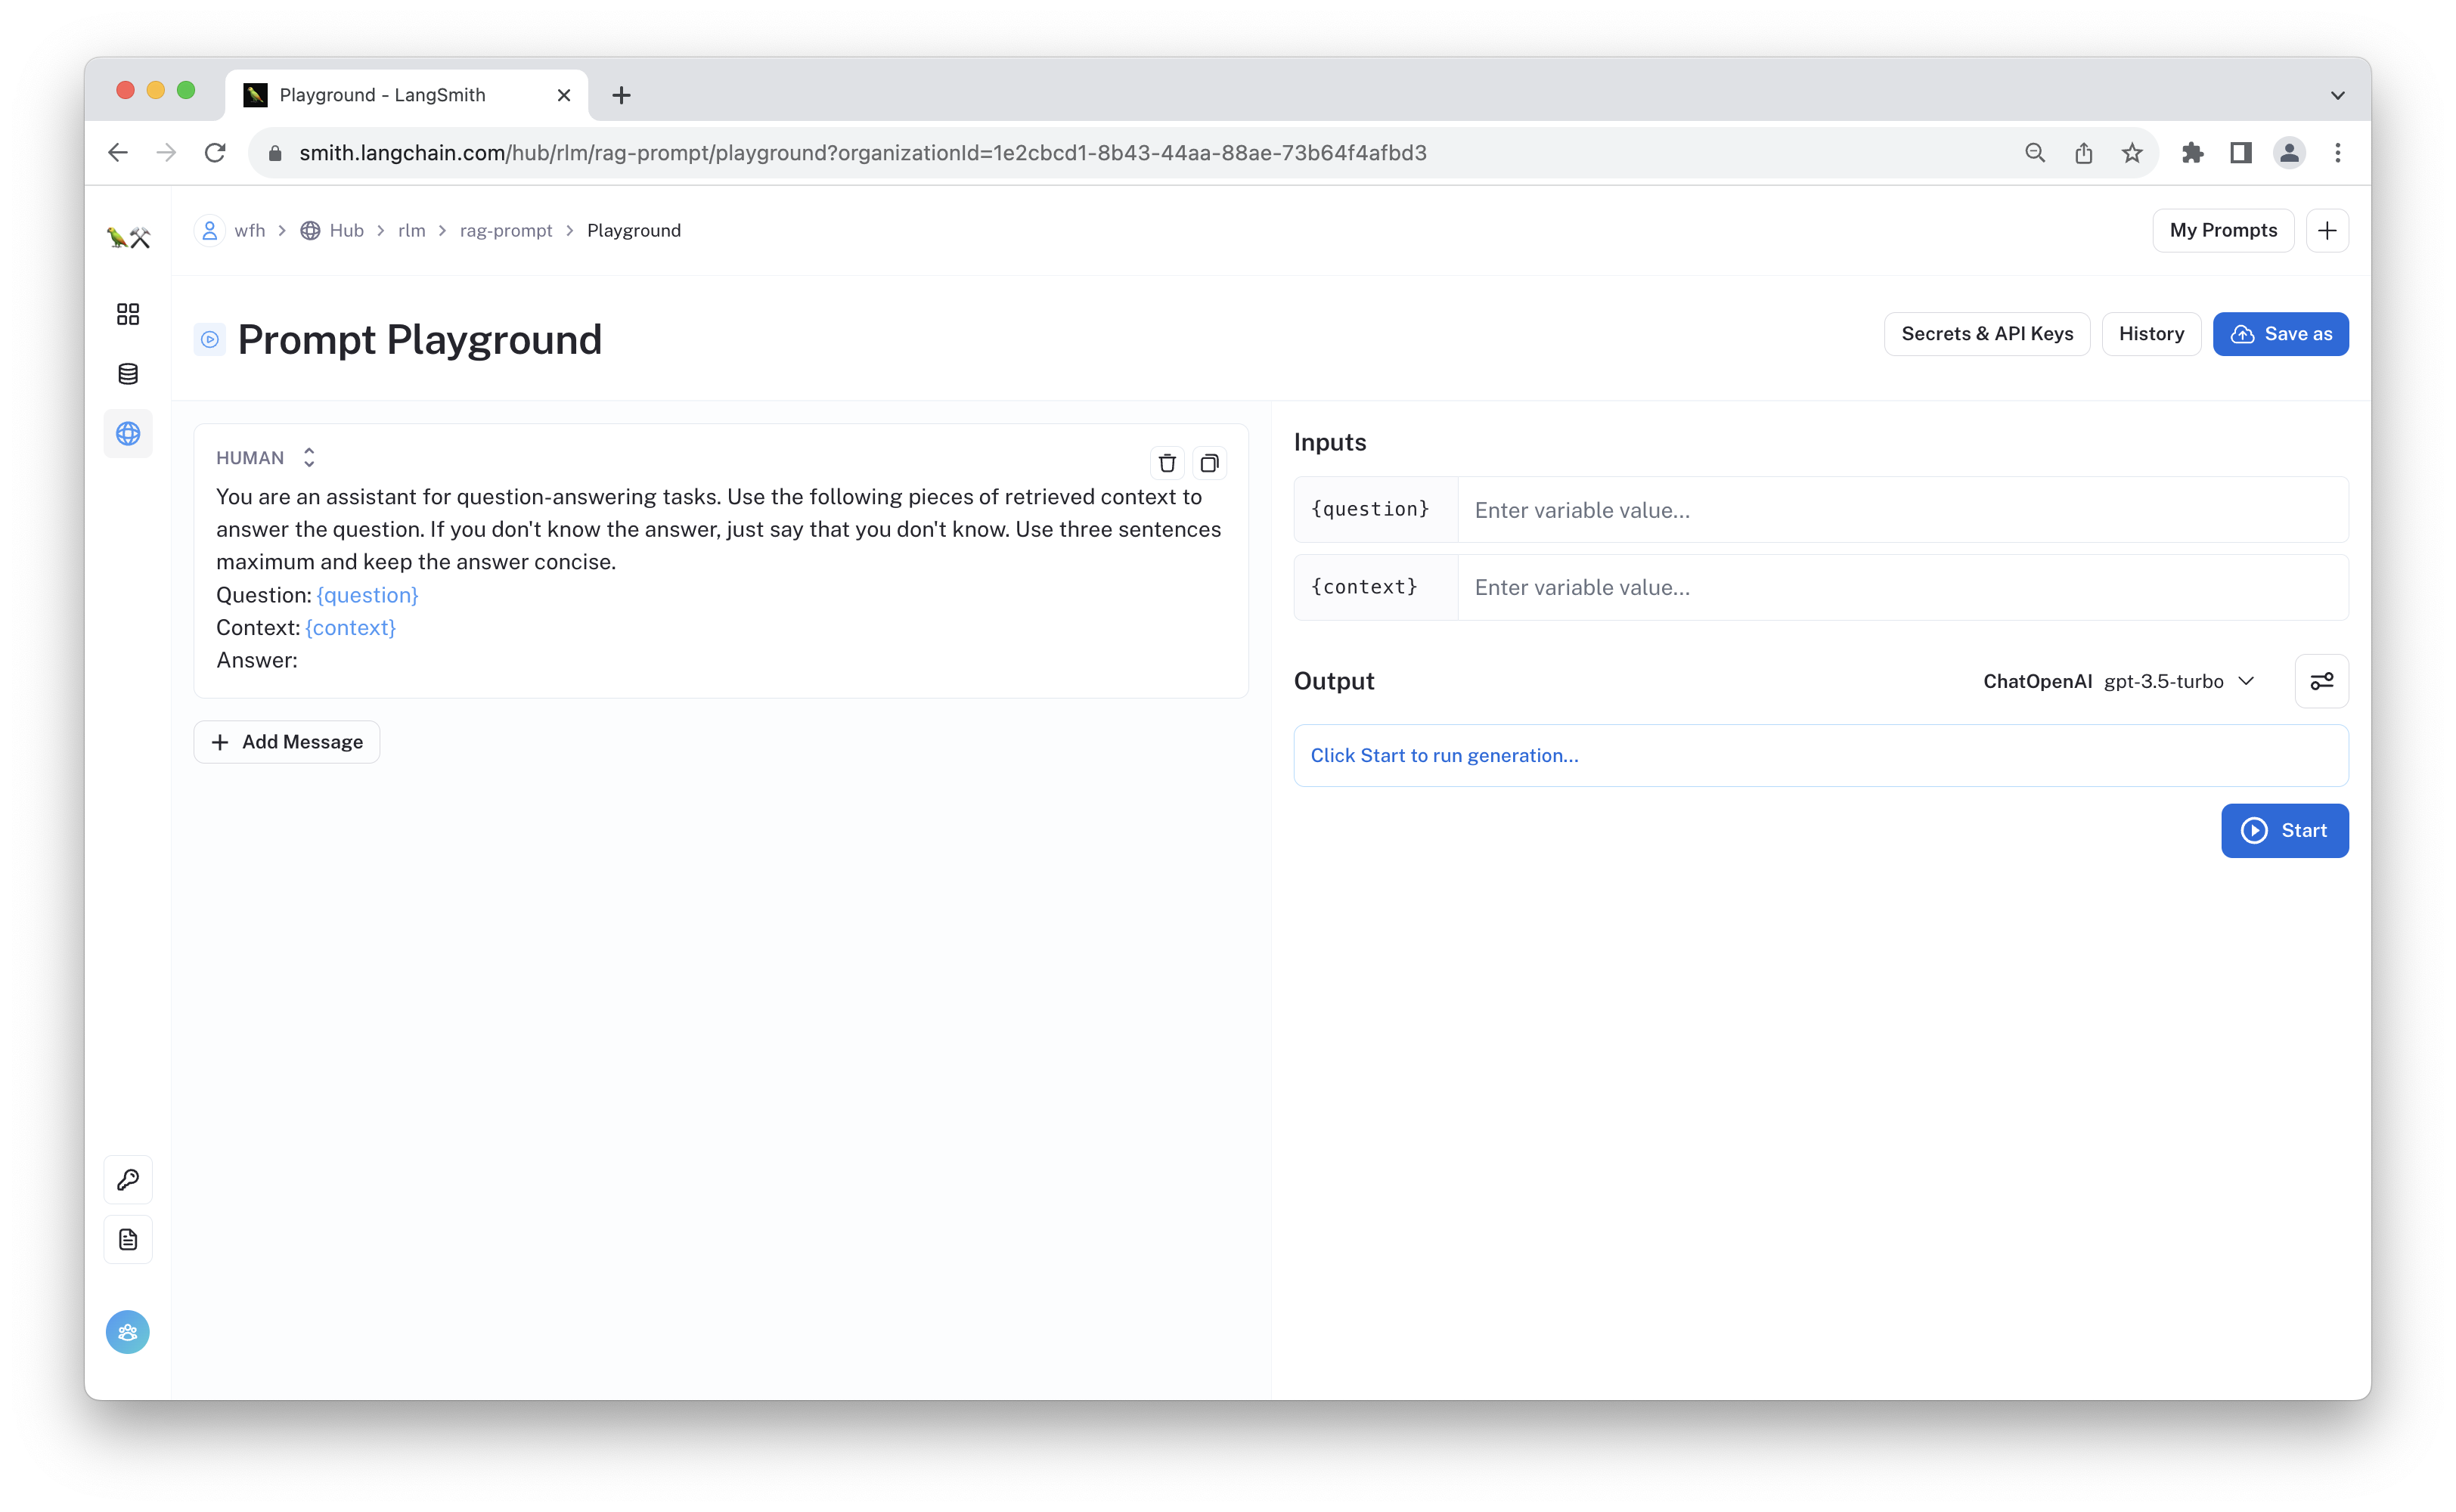Click the {question} variable in prompt text
Screen dimensions: 2456x1512
[367, 595]
